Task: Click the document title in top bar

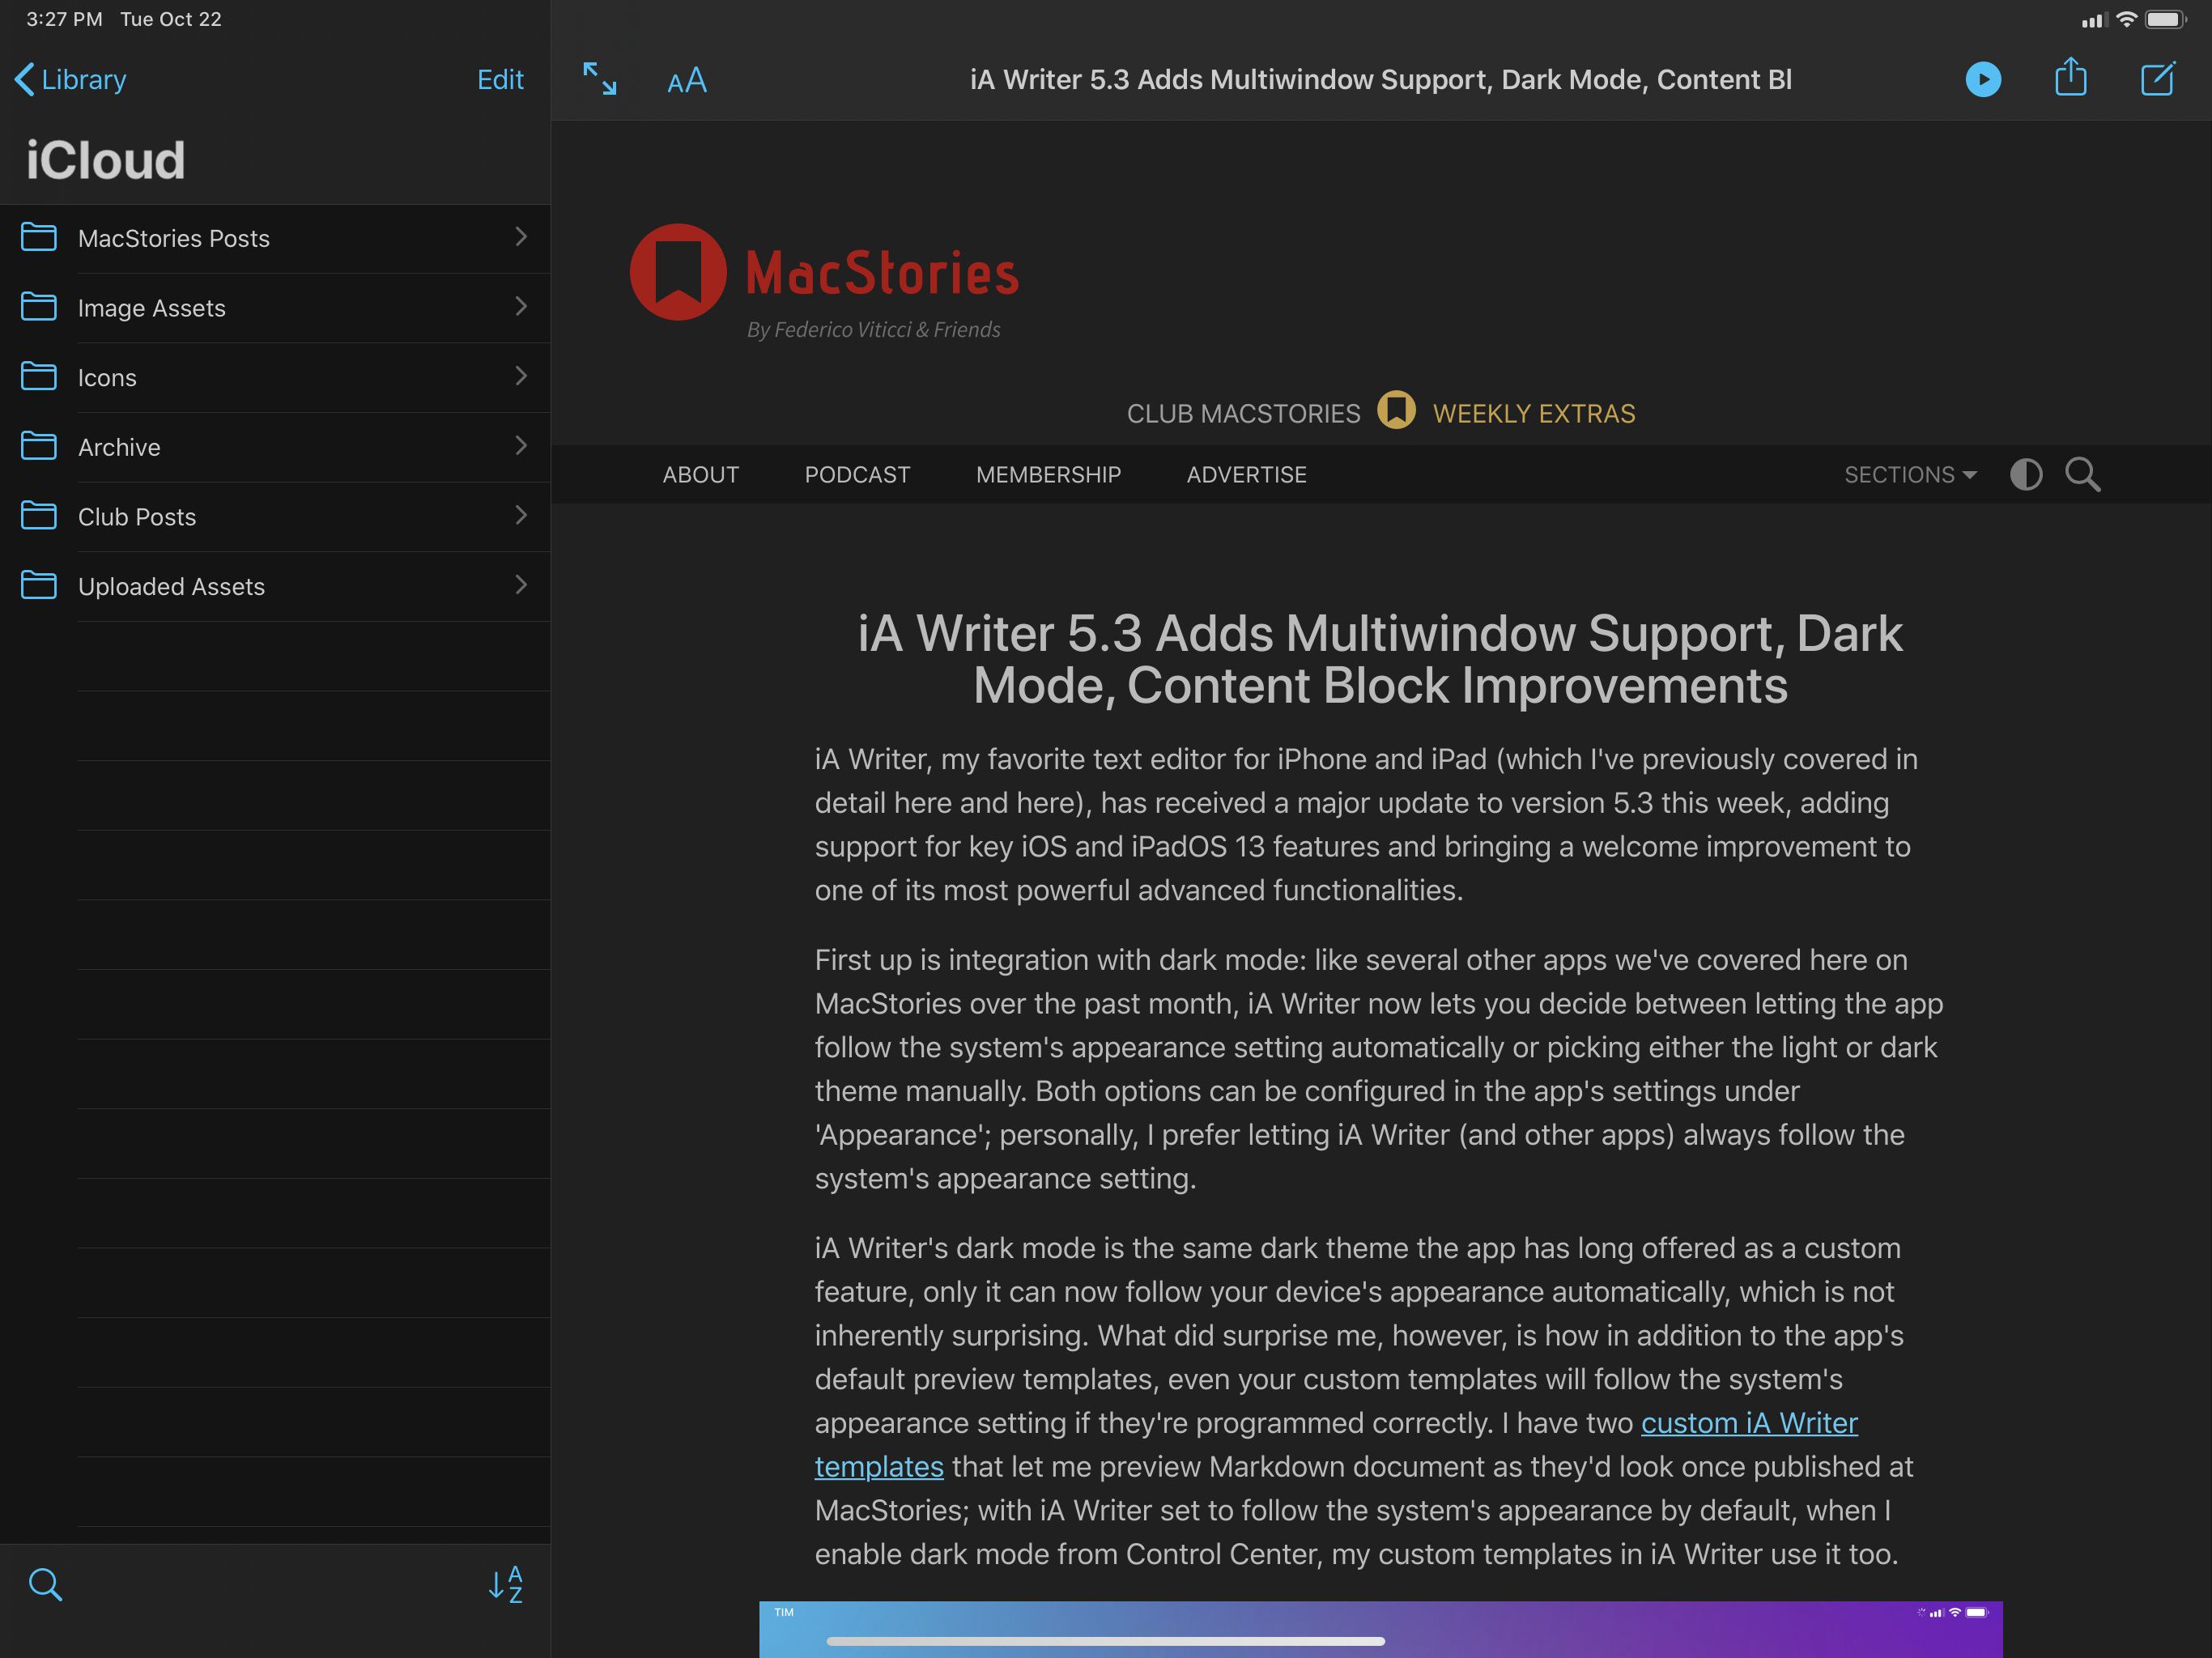Action: [1380, 79]
